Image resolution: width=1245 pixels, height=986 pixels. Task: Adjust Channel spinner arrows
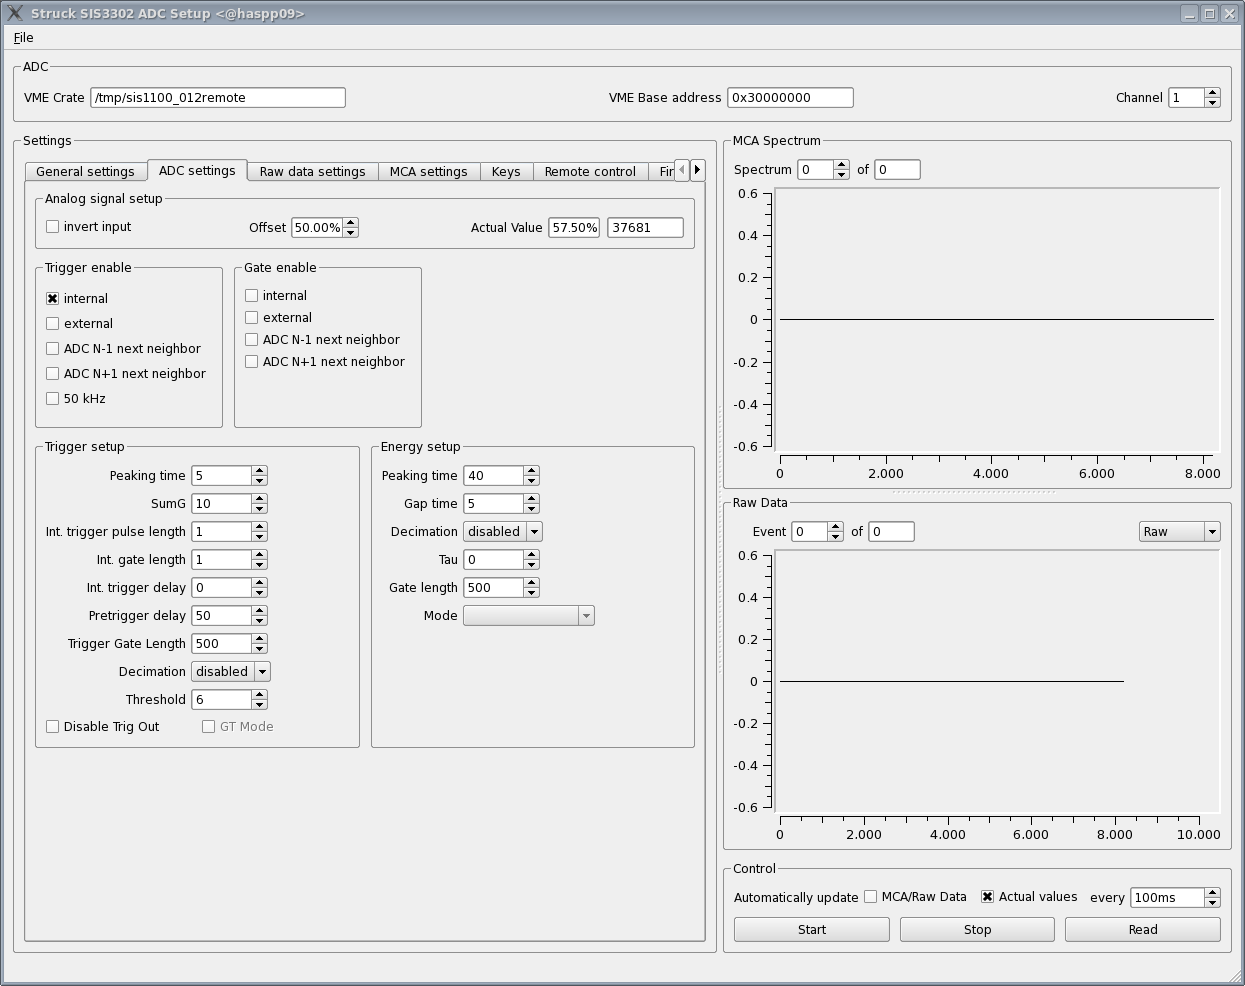pos(1213,98)
